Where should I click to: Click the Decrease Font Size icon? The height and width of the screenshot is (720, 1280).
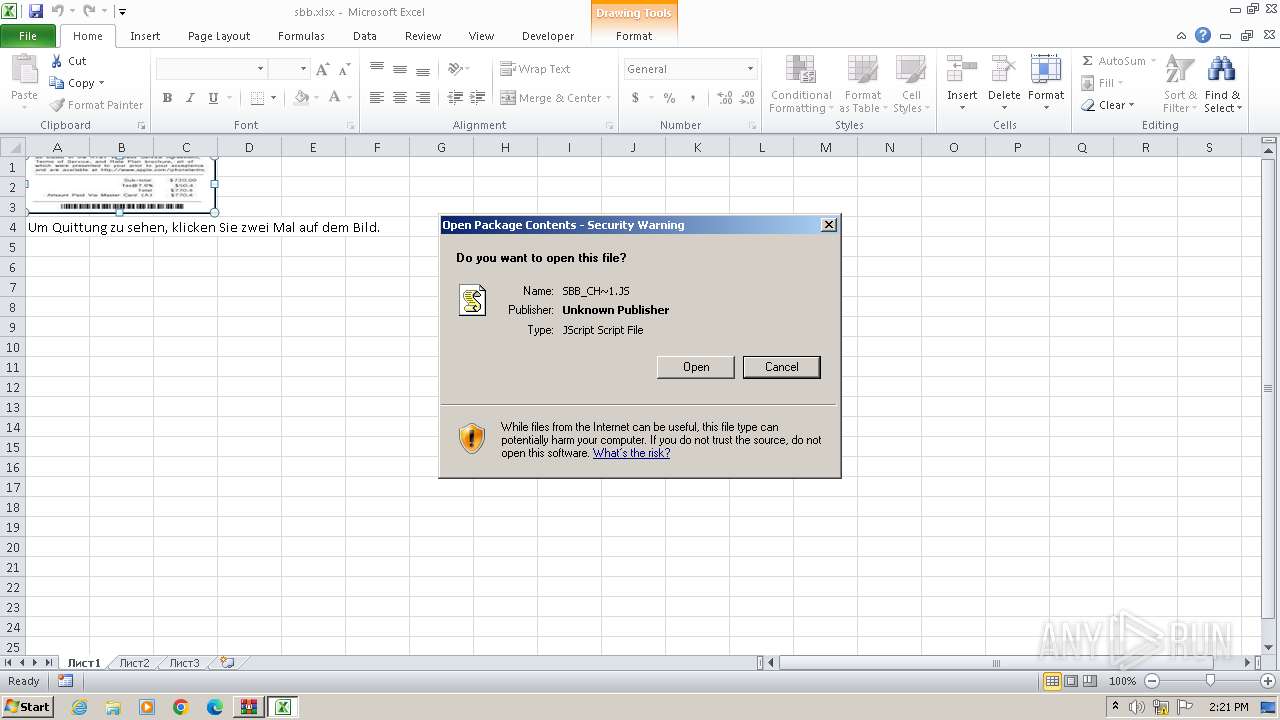(345, 69)
